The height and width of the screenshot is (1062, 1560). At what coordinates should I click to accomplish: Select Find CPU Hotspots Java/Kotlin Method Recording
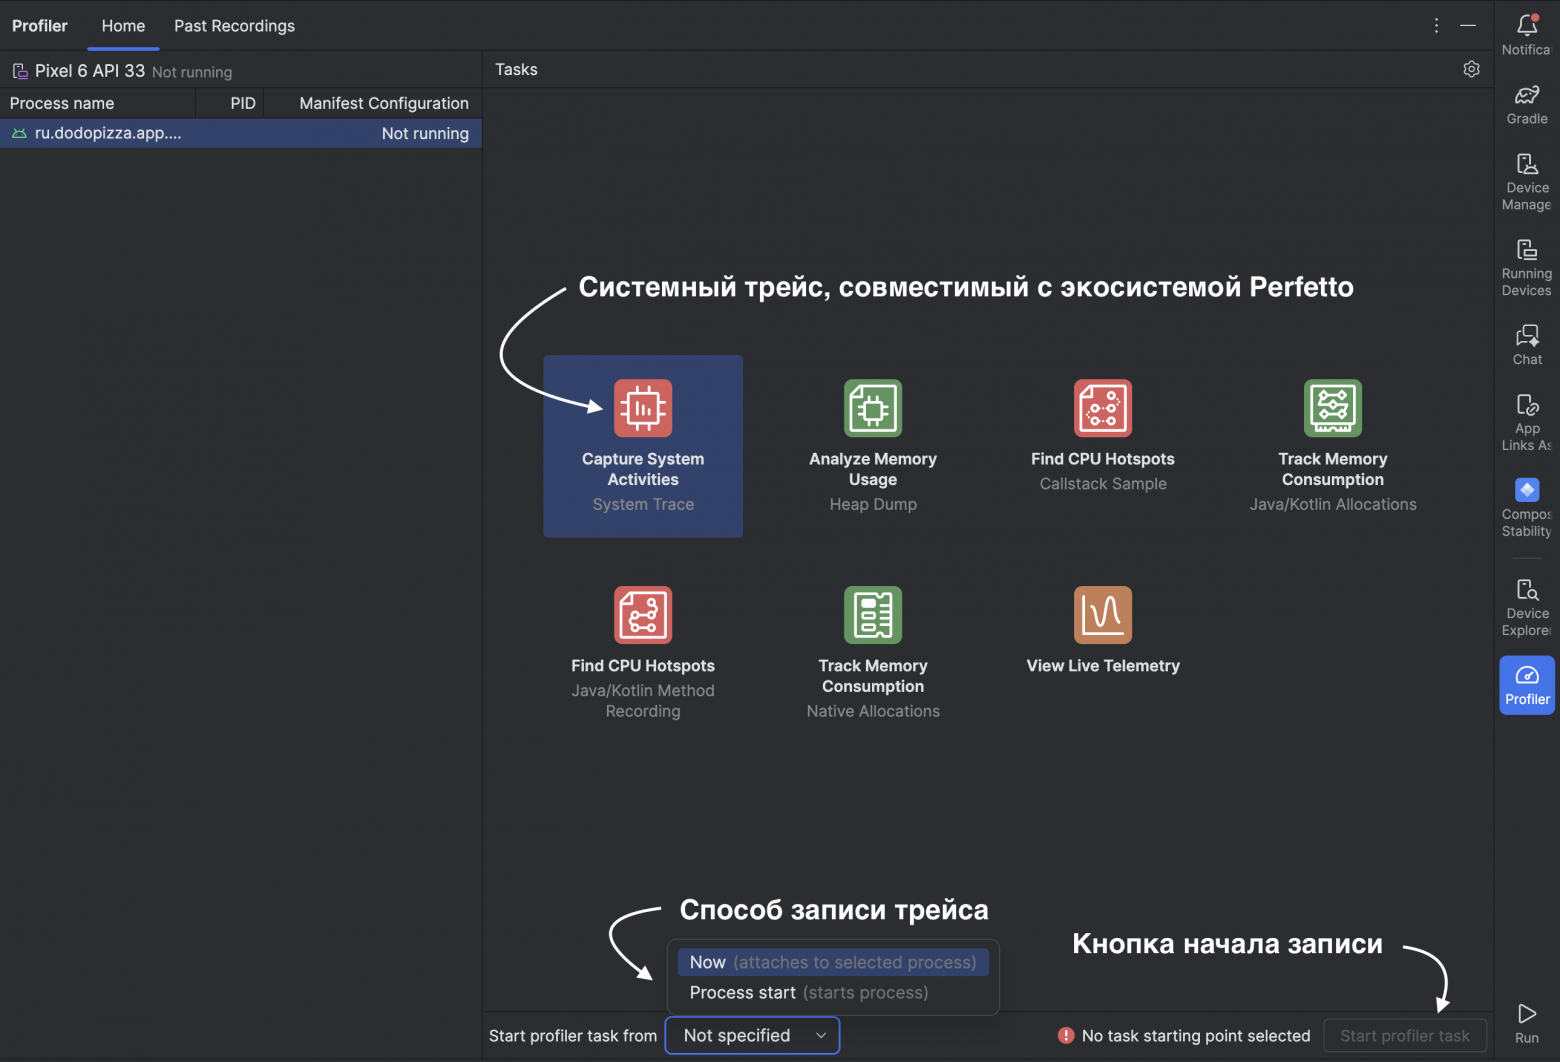point(642,652)
